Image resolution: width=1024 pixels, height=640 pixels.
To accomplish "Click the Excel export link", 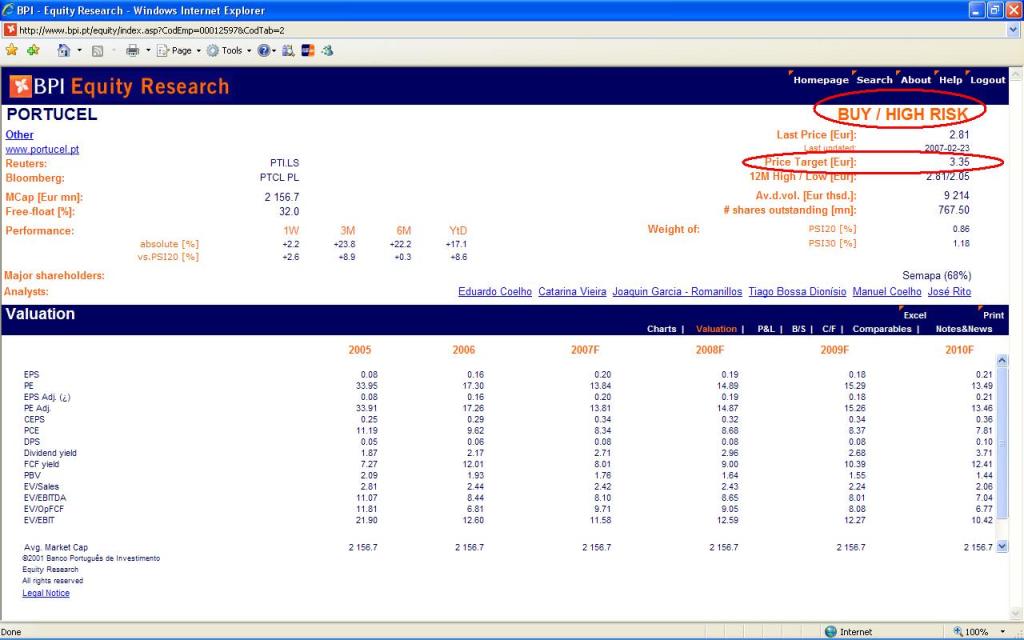I will pos(914,315).
